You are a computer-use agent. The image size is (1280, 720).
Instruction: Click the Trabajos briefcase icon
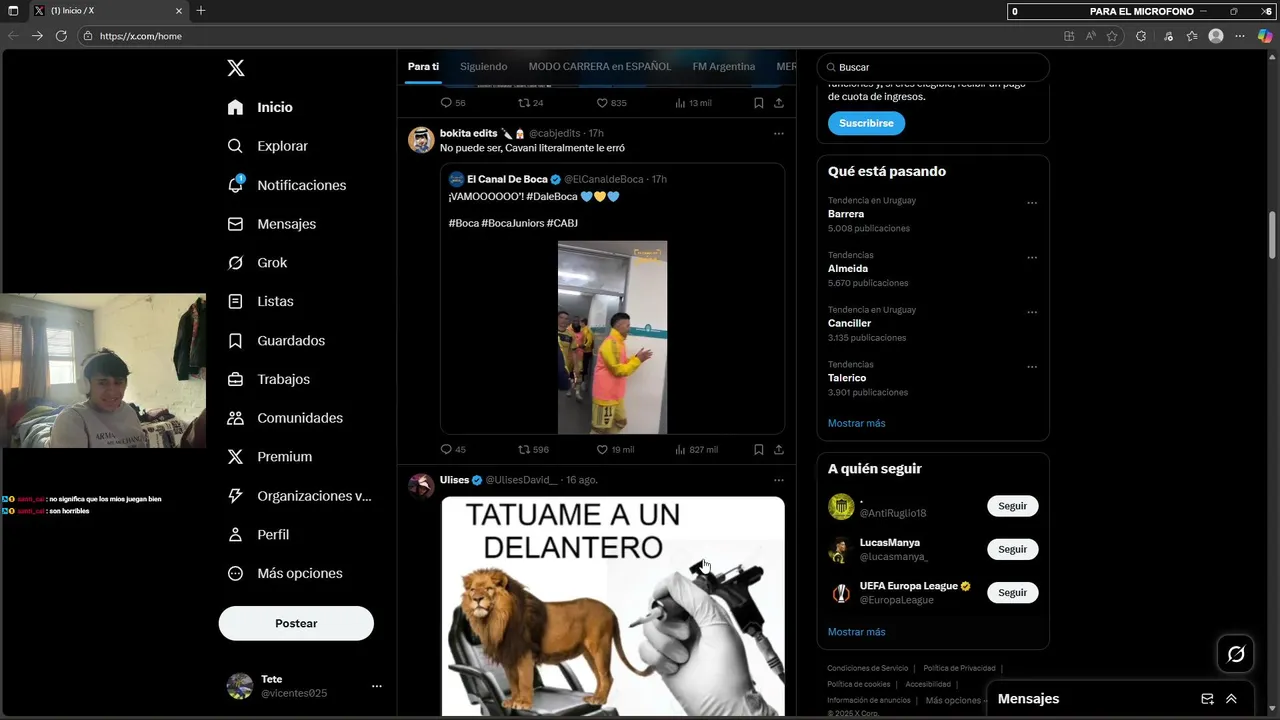click(x=235, y=379)
